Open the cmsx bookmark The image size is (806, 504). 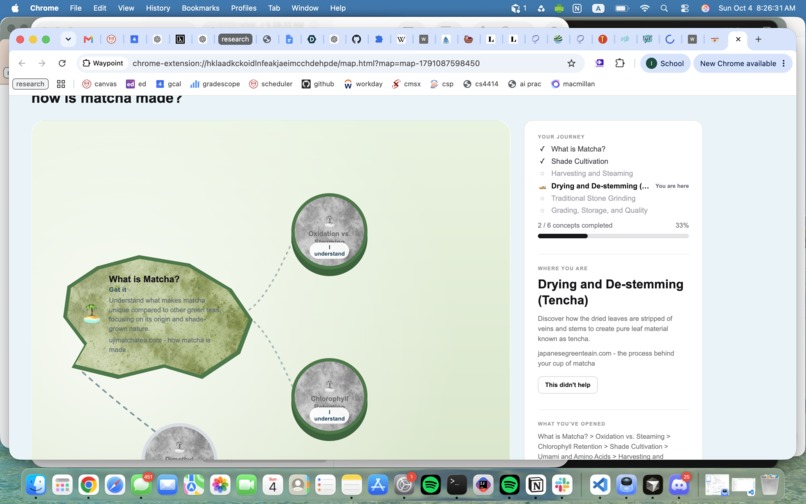(x=406, y=84)
